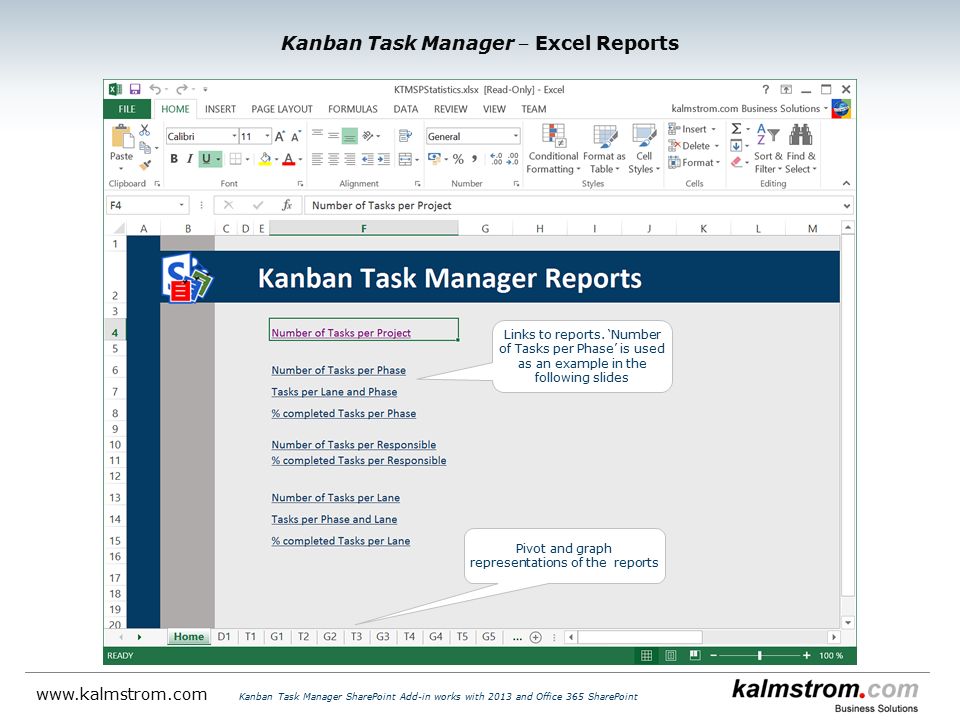The height and width of the screenshot is (720, 960).
Task: Open the Number of Tasks per Lane link
Action: 336,498
